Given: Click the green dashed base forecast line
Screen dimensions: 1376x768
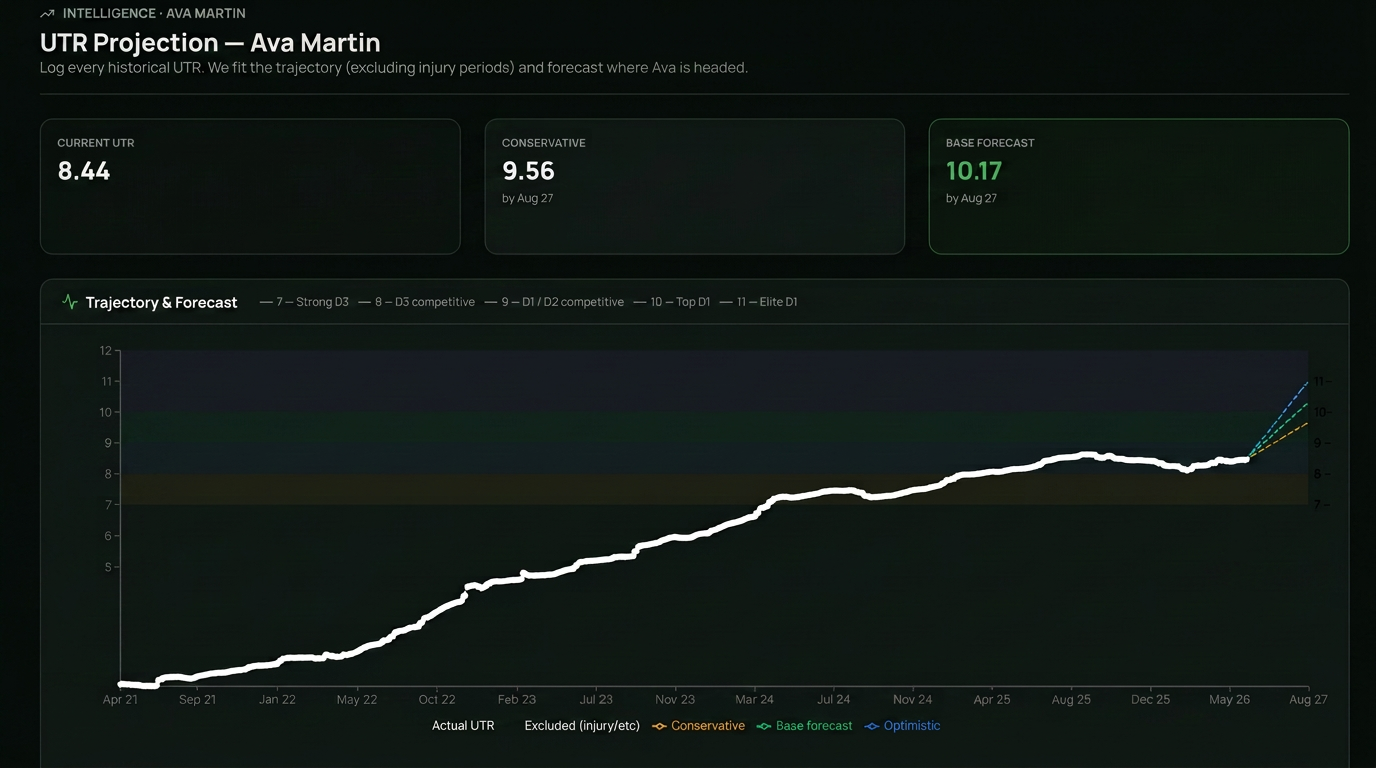Looking at the screenshot, I should [1279, 429].
